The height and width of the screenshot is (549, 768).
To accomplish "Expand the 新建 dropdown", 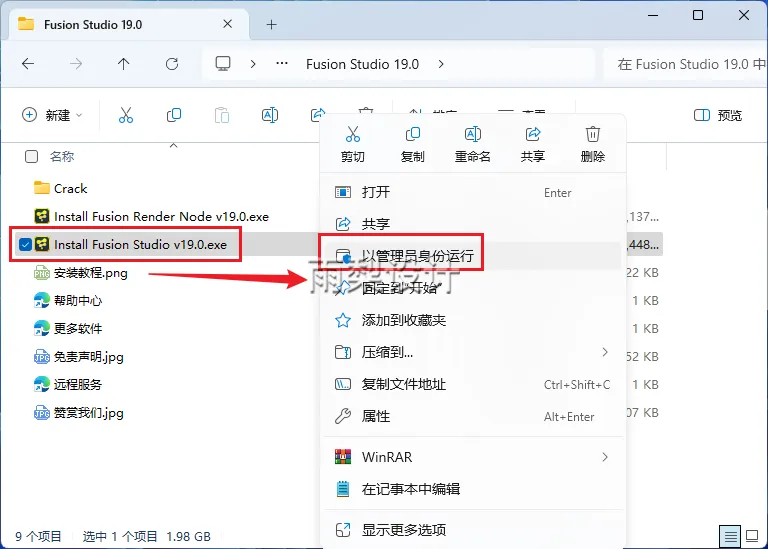I will click(x=52, y=115).
